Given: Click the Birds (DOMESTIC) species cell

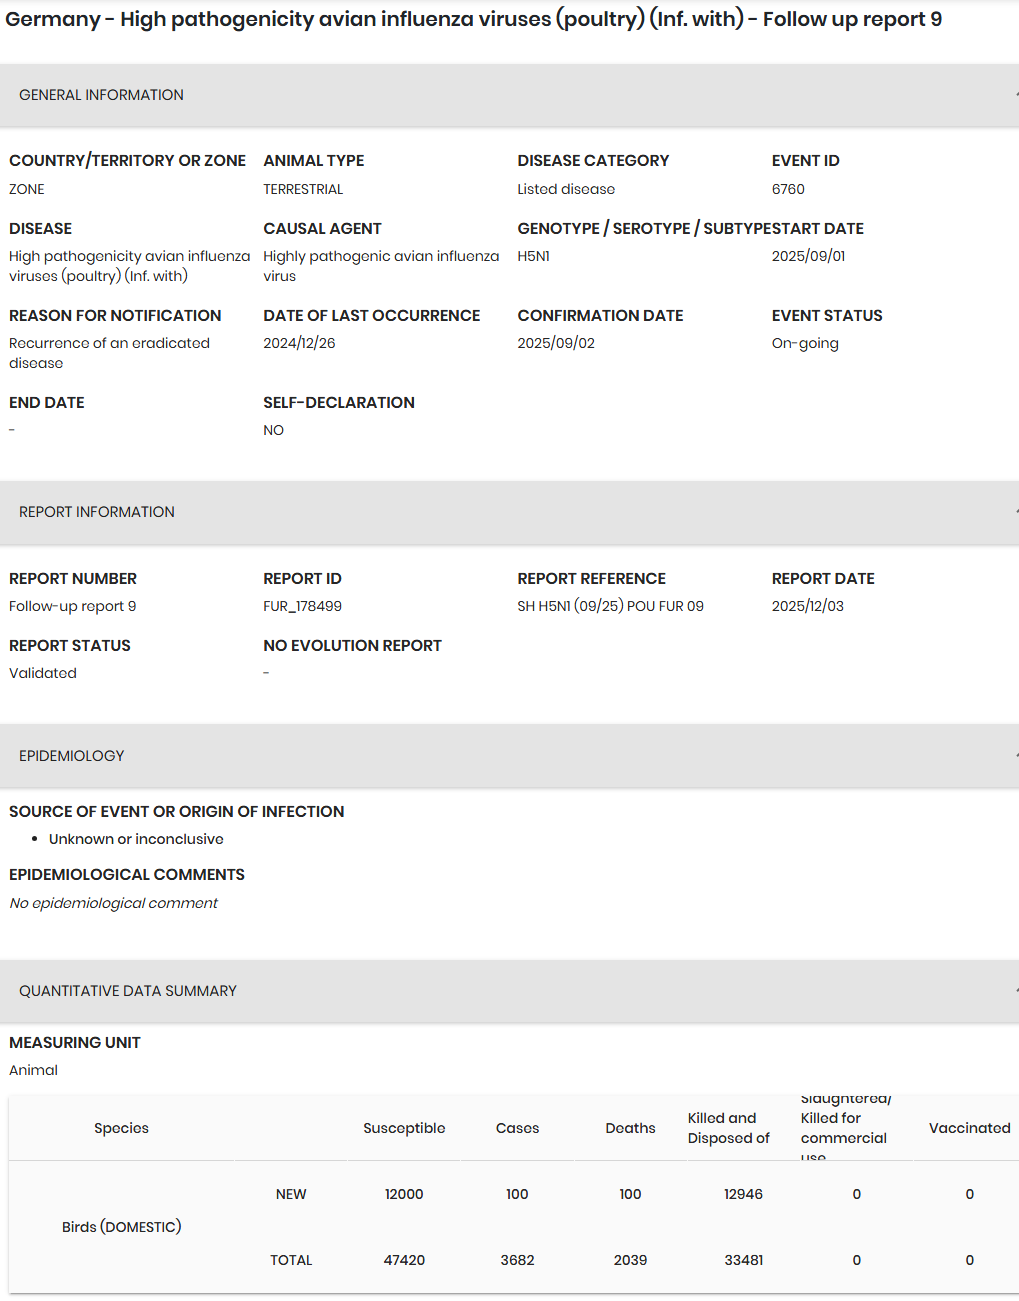Looking at the screenshot, I should click(x=122, y=1227).
